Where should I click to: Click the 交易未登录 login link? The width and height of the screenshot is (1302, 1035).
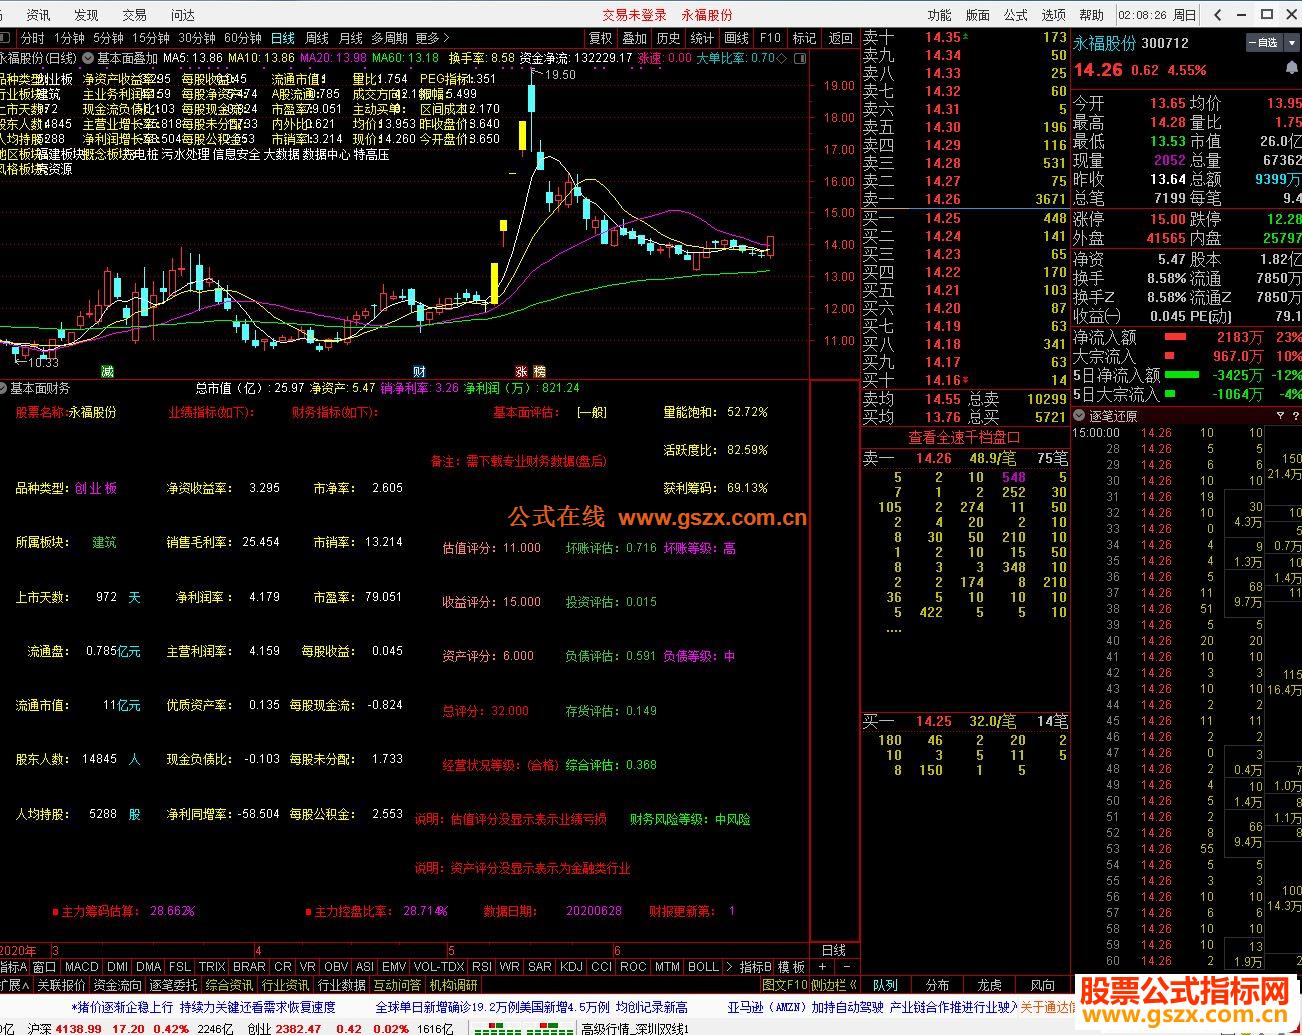tap(634, 15)
